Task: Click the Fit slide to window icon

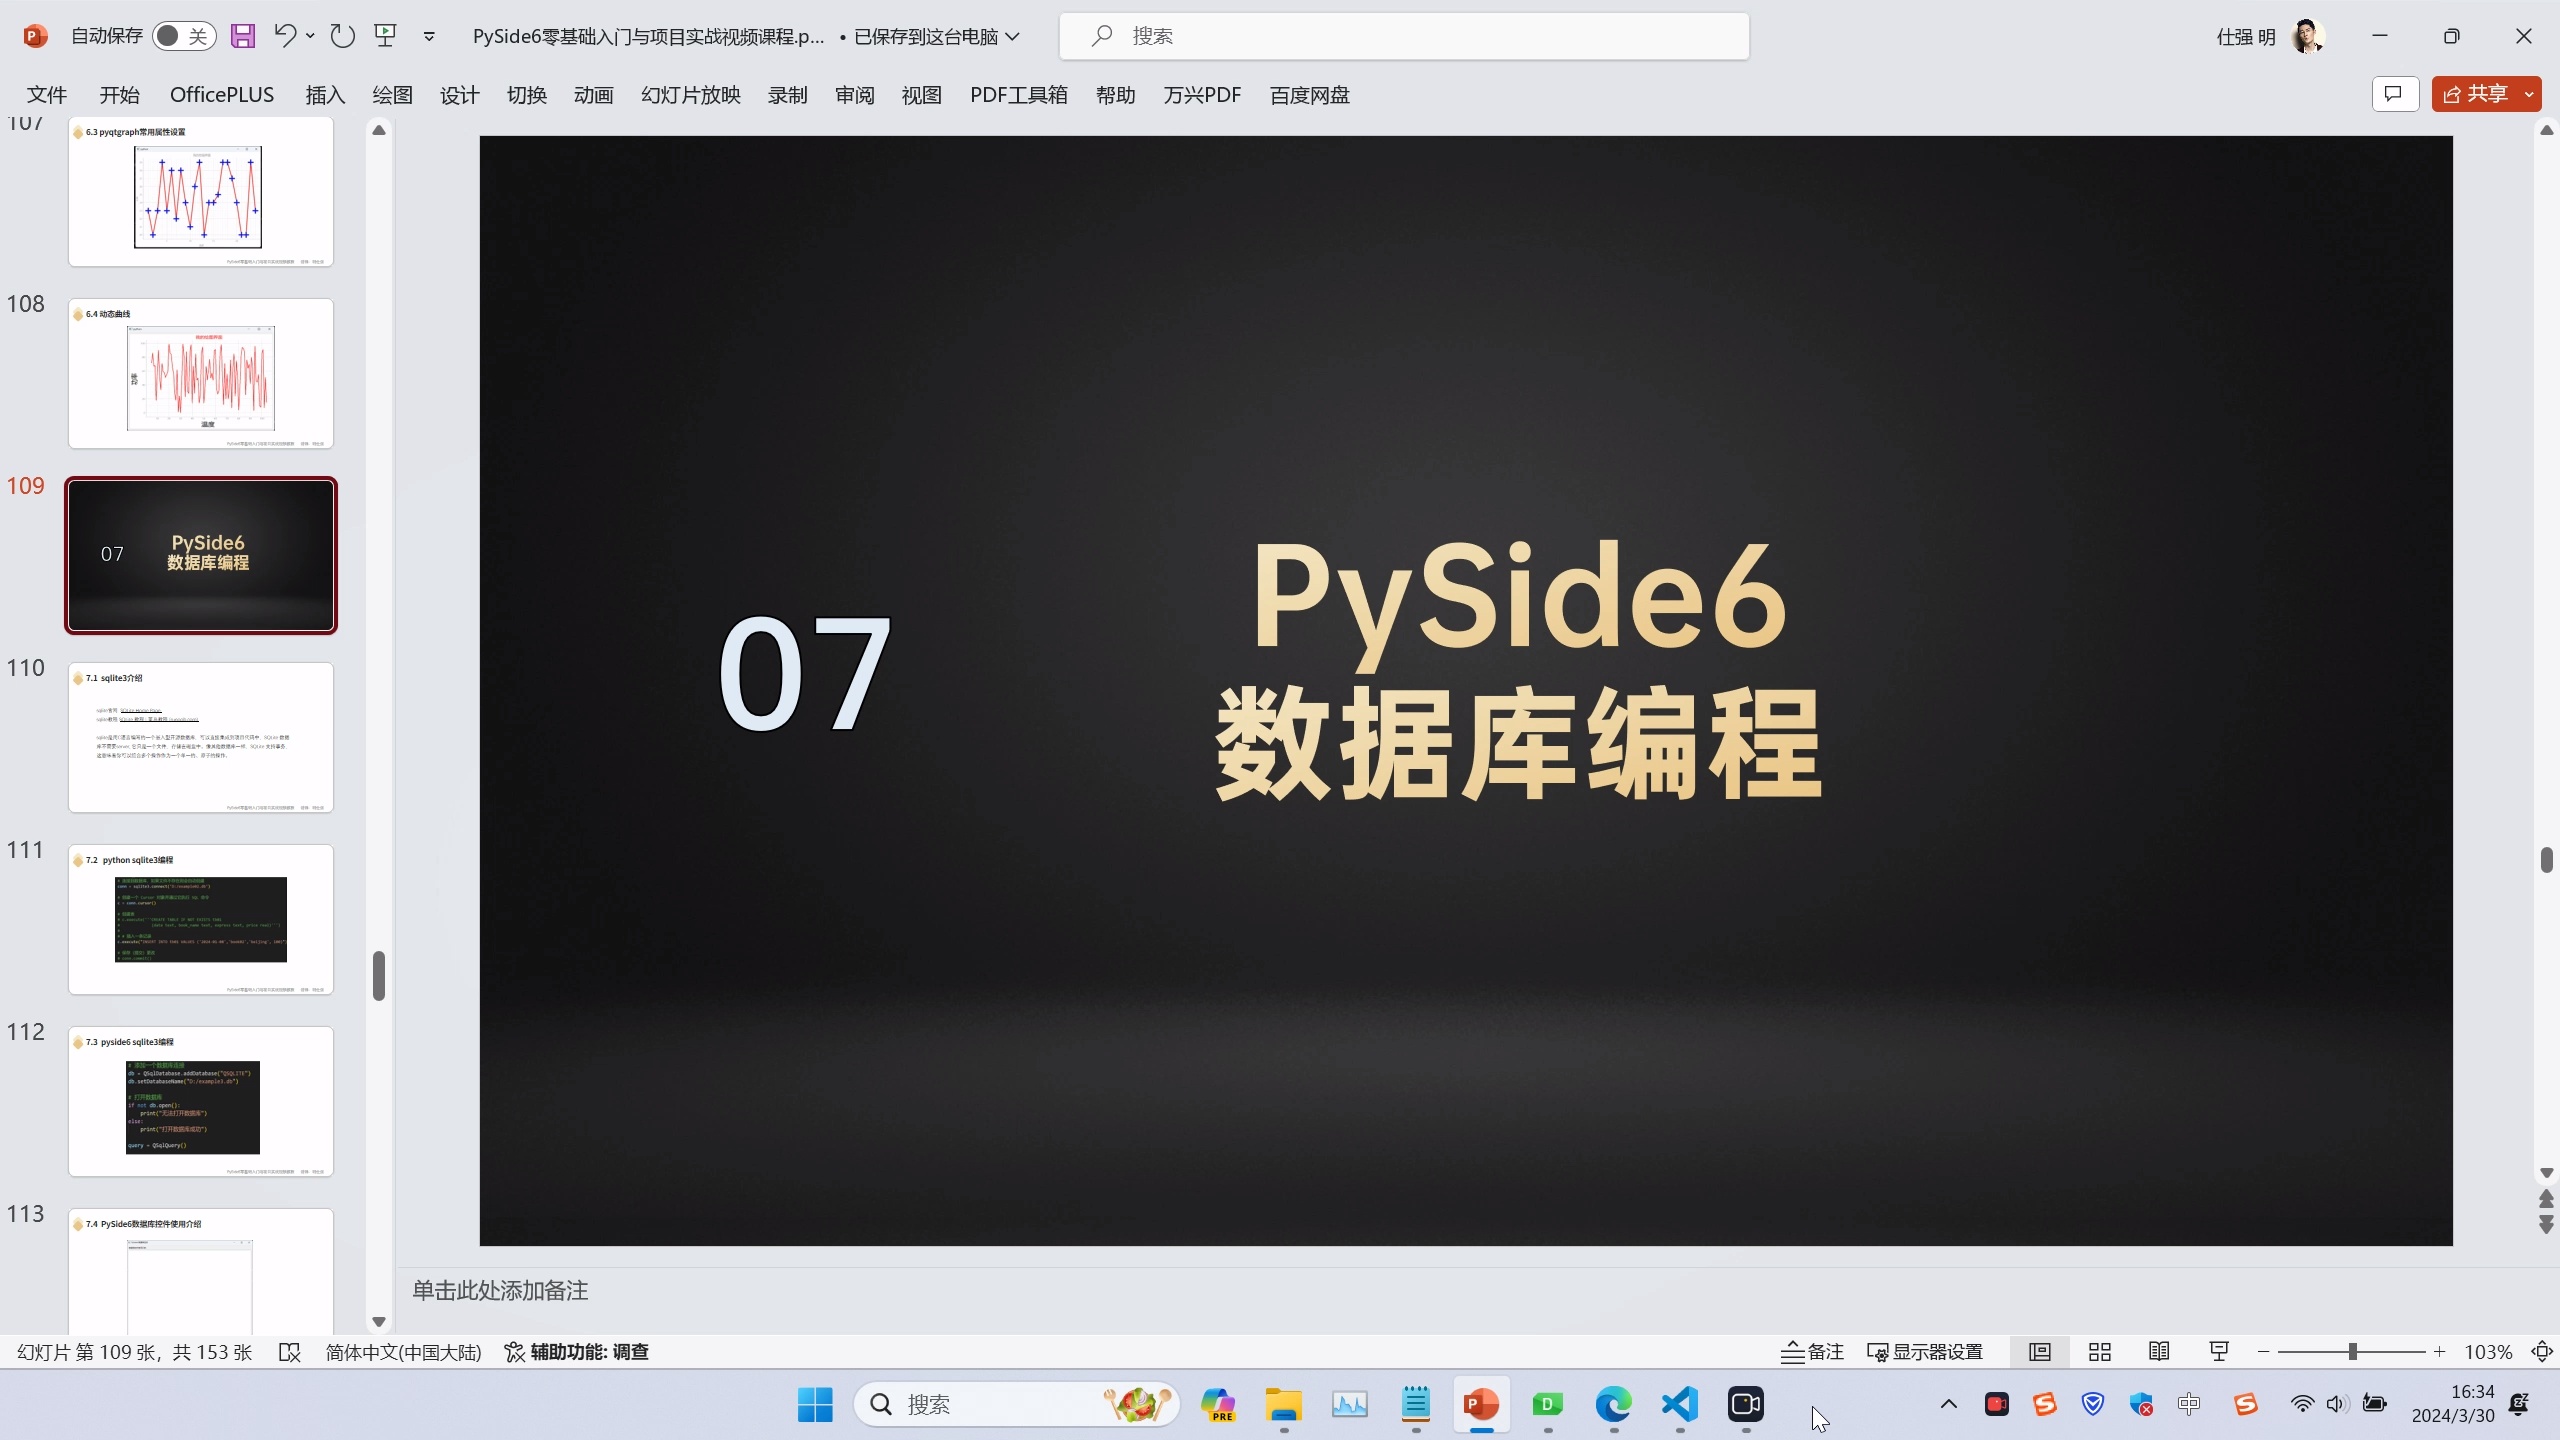Action: point(2541,1351)
